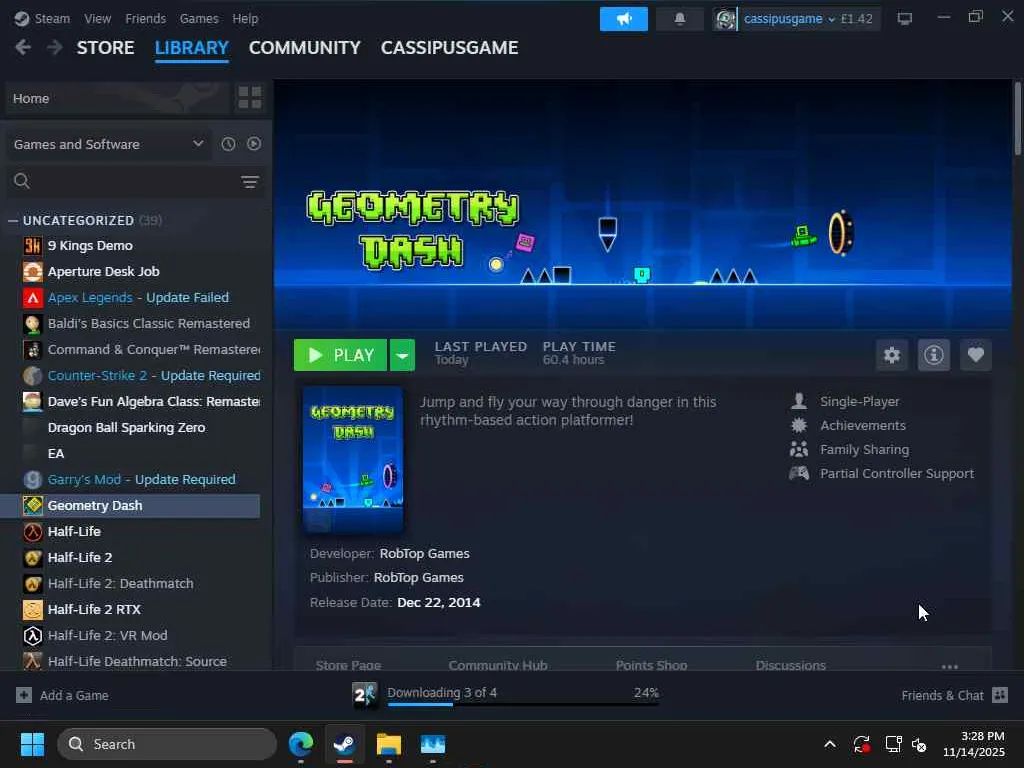Open Microsoft Edge from the taskbar
Screen dimensions: 1024x768
tap(301, 744)
